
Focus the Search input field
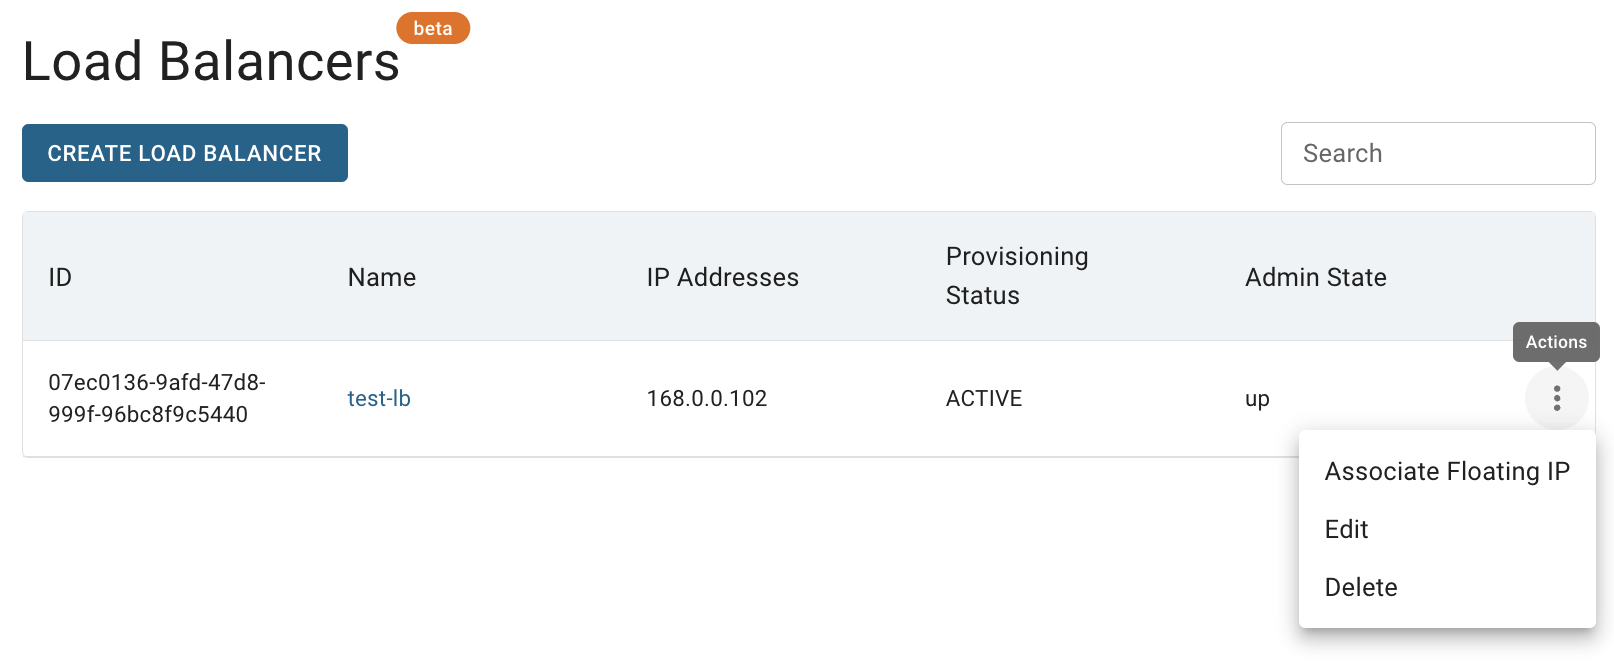coord(1437,153)
